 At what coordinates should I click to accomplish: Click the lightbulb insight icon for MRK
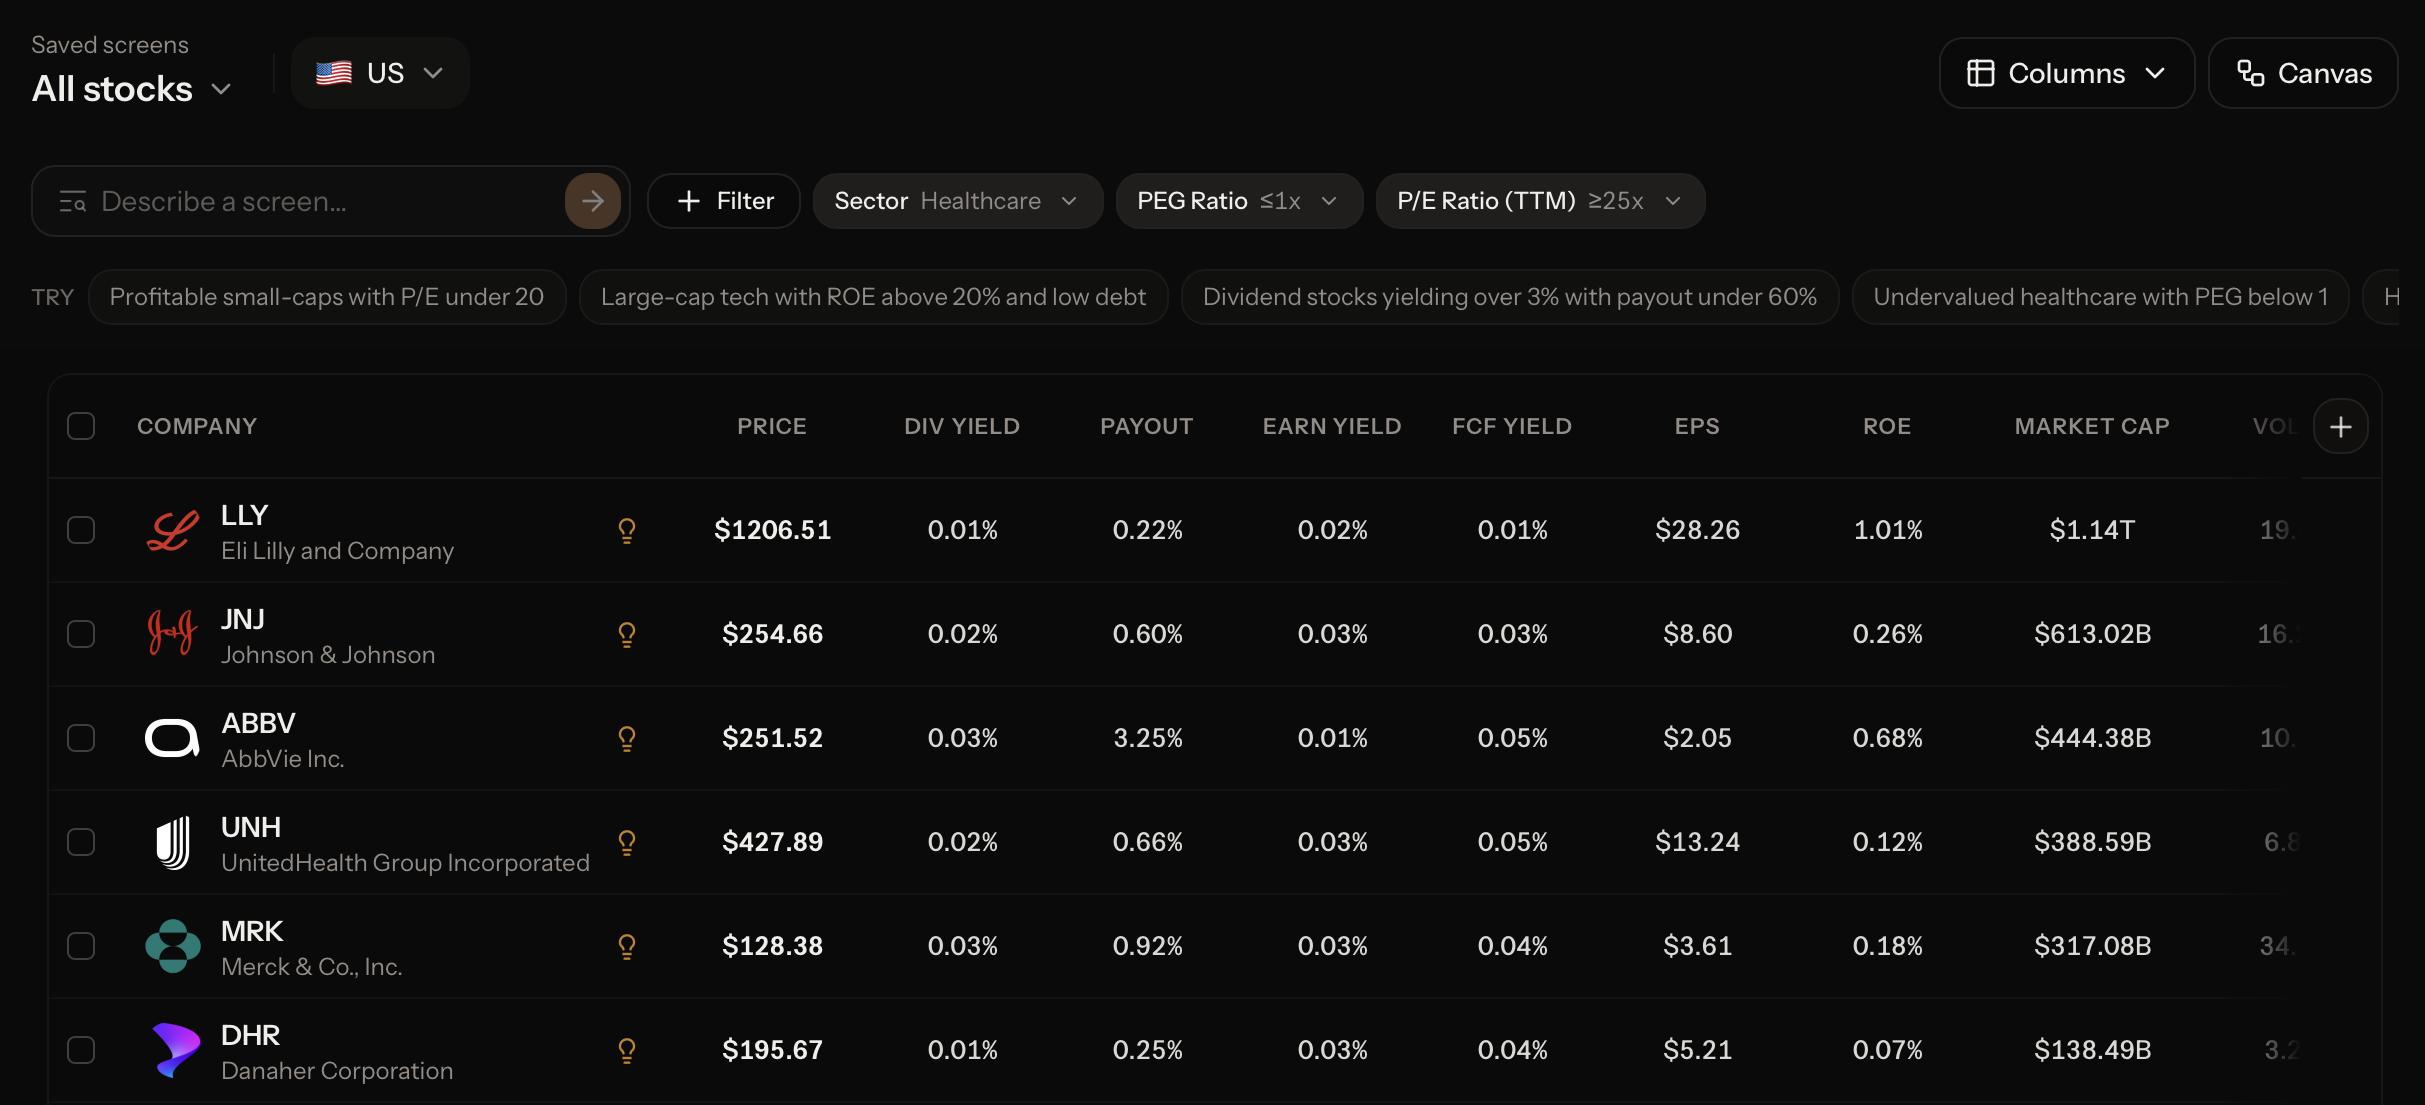pos(627,946)
